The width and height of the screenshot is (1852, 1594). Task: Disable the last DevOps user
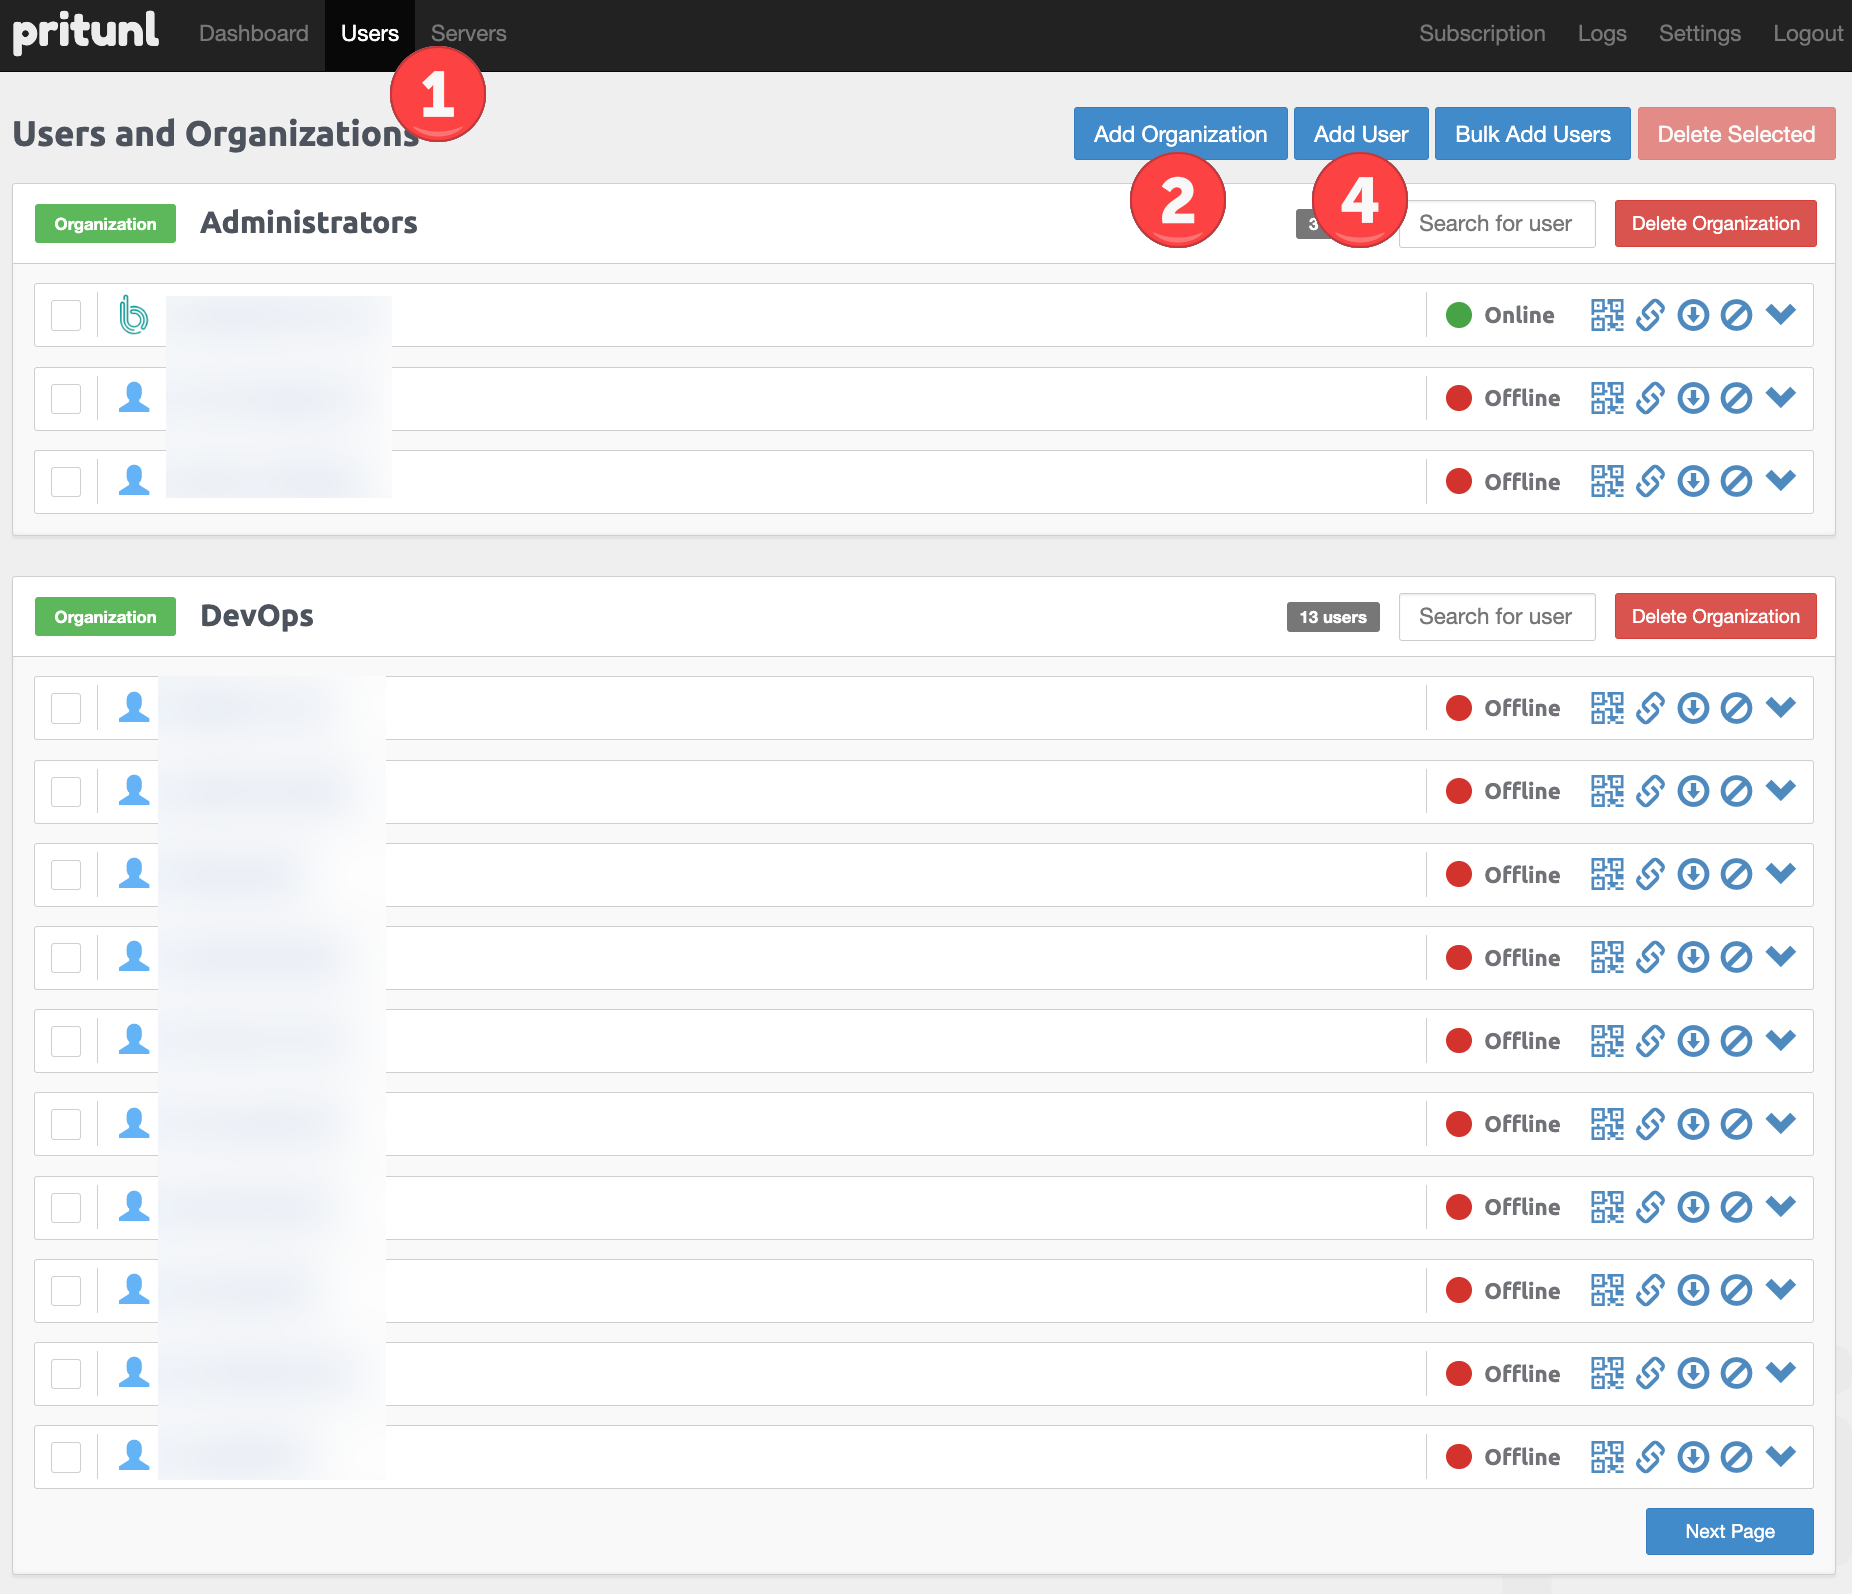point(1736,1457)
